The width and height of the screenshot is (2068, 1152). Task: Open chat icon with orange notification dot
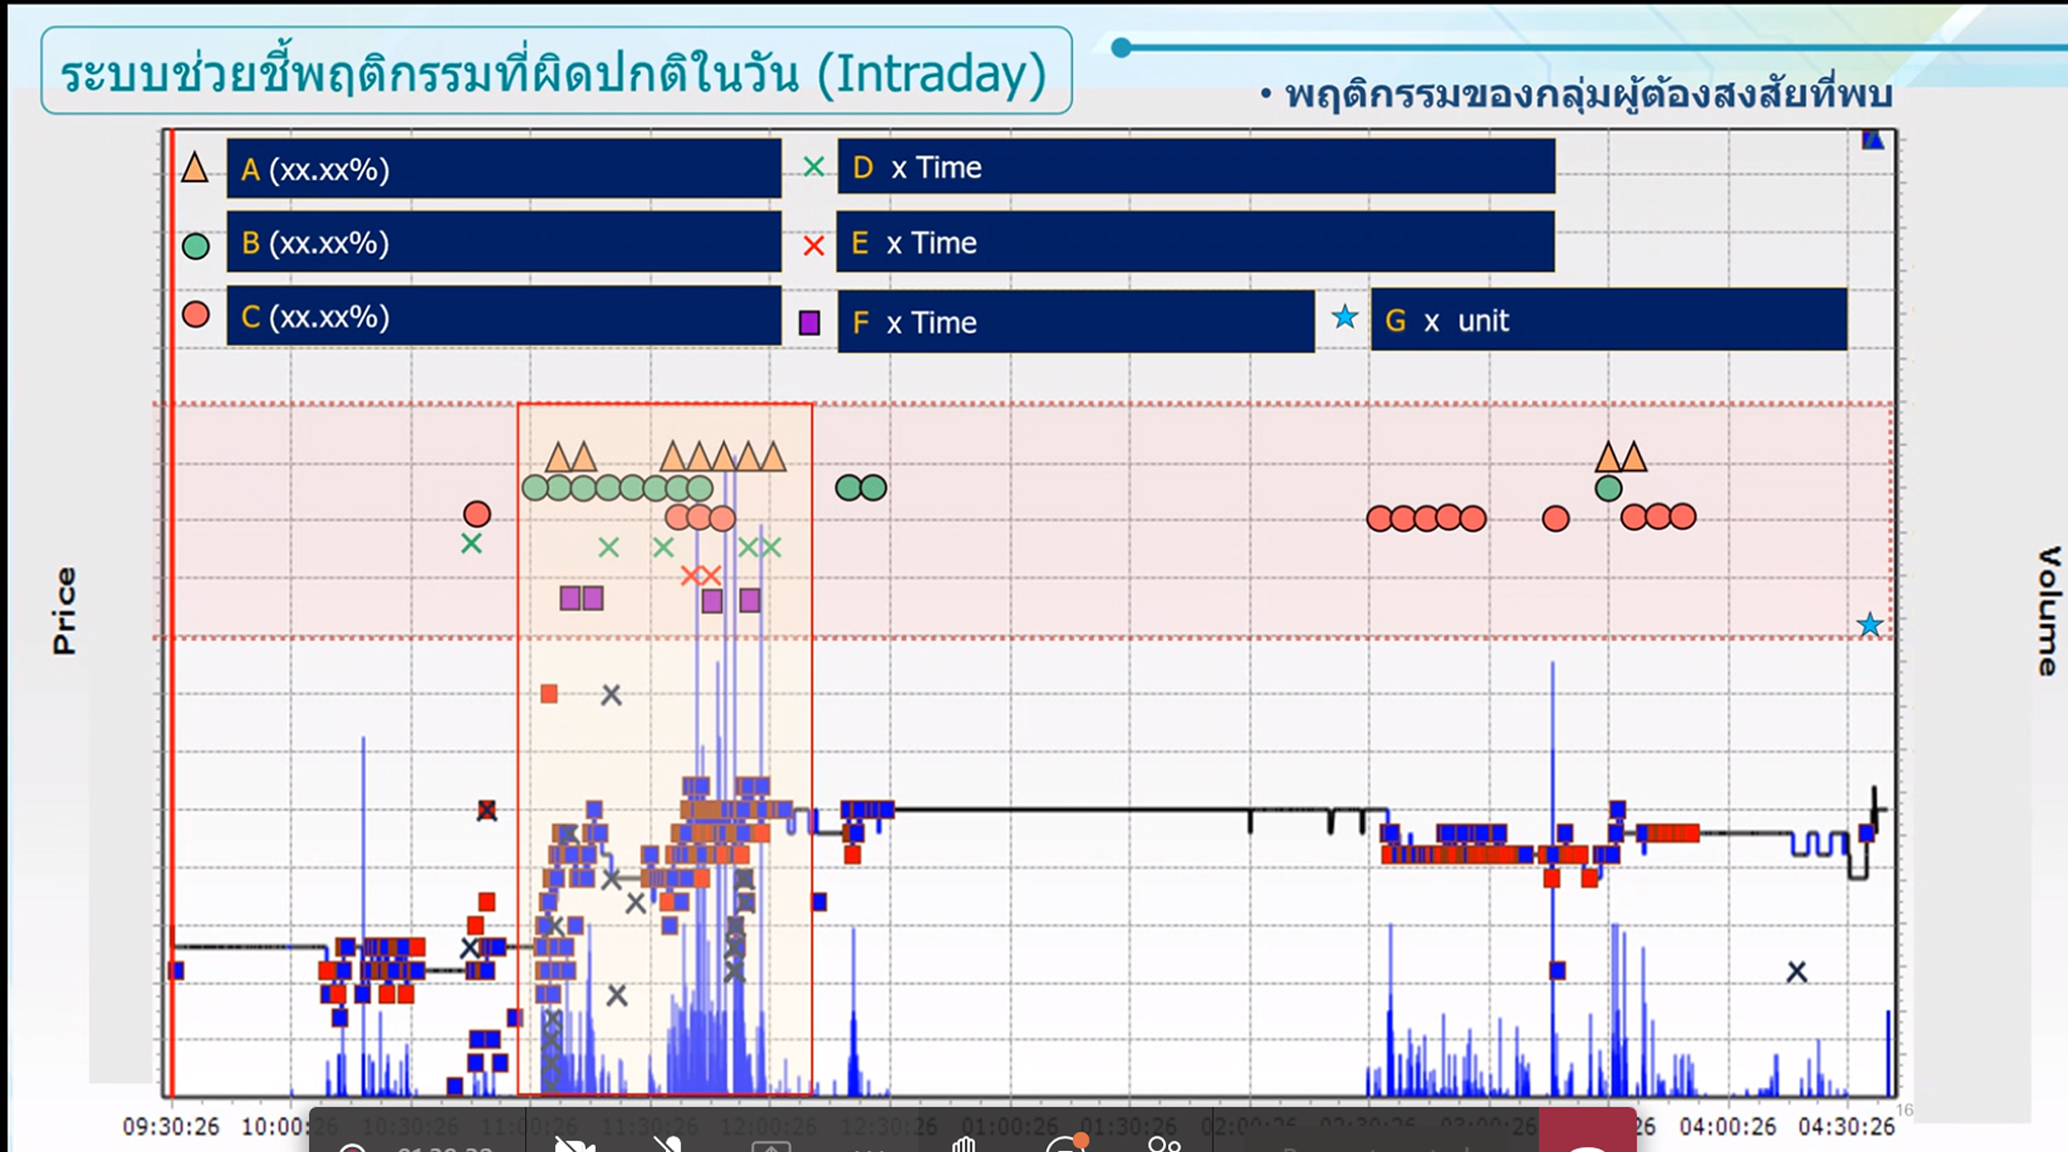point(1064,1144)
